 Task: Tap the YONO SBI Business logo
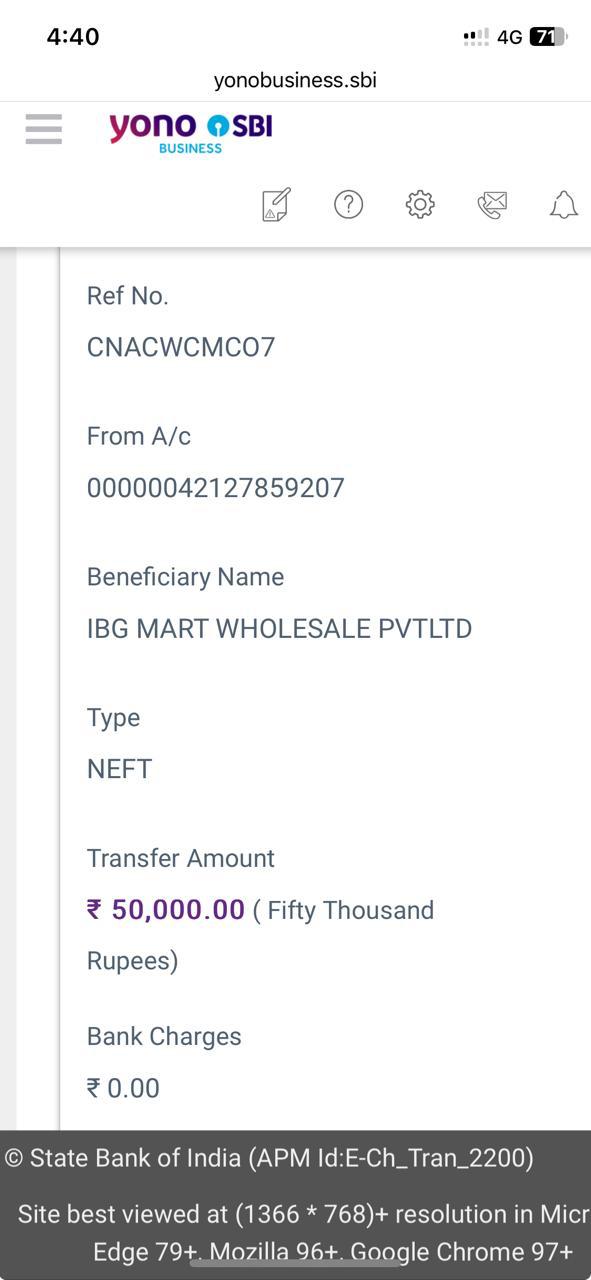(x=190, y=133)
